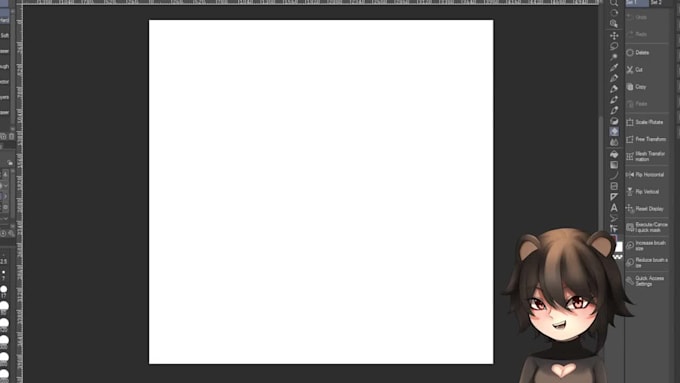Select the Lasso selection tool

(614, 46)
